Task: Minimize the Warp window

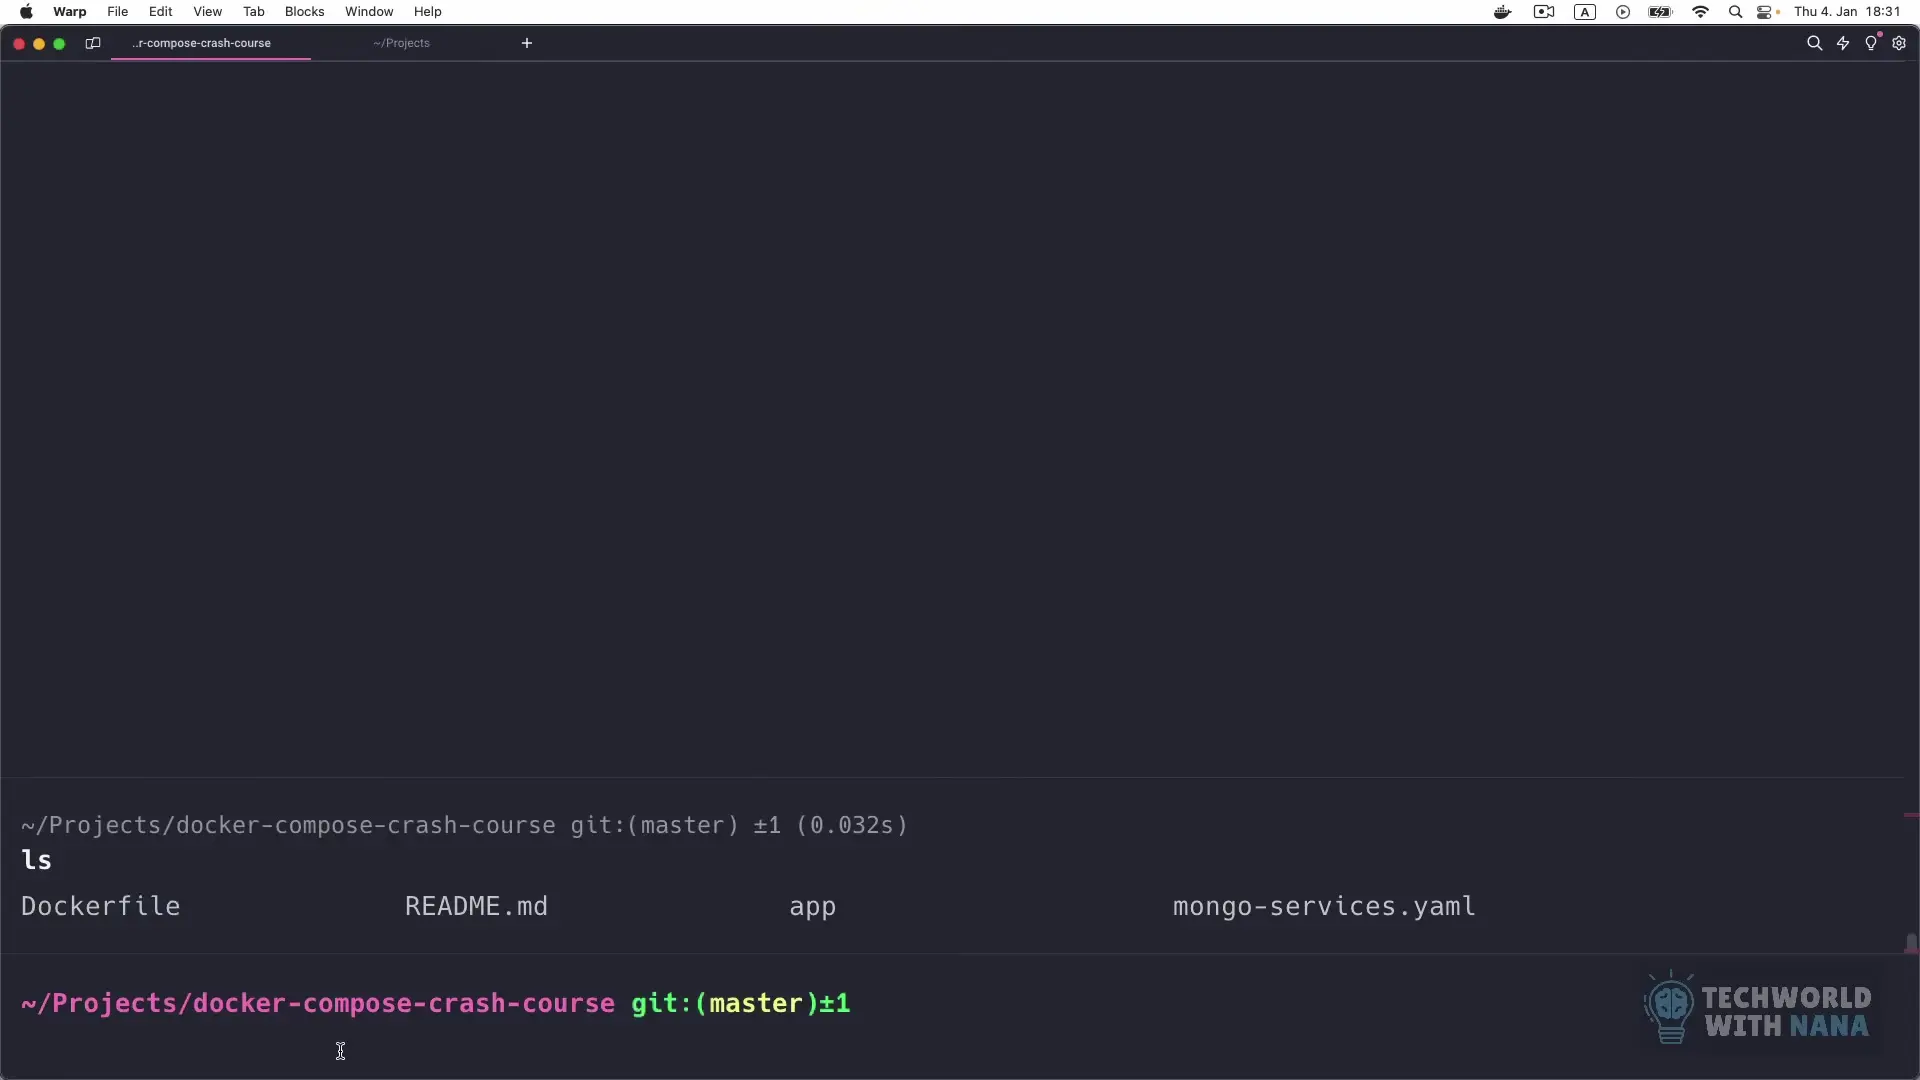Action: 39,44
